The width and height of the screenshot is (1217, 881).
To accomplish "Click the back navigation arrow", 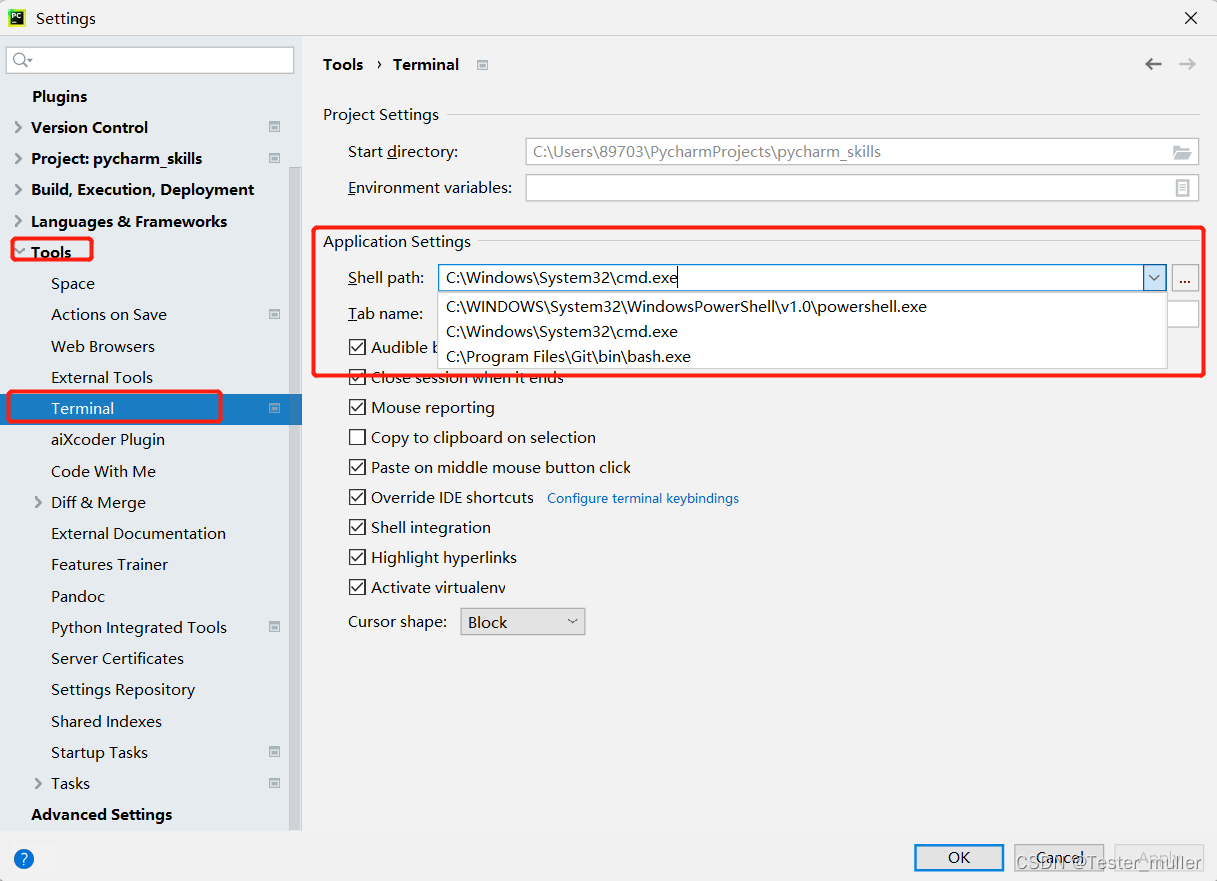I will (x=1153, y=64).
